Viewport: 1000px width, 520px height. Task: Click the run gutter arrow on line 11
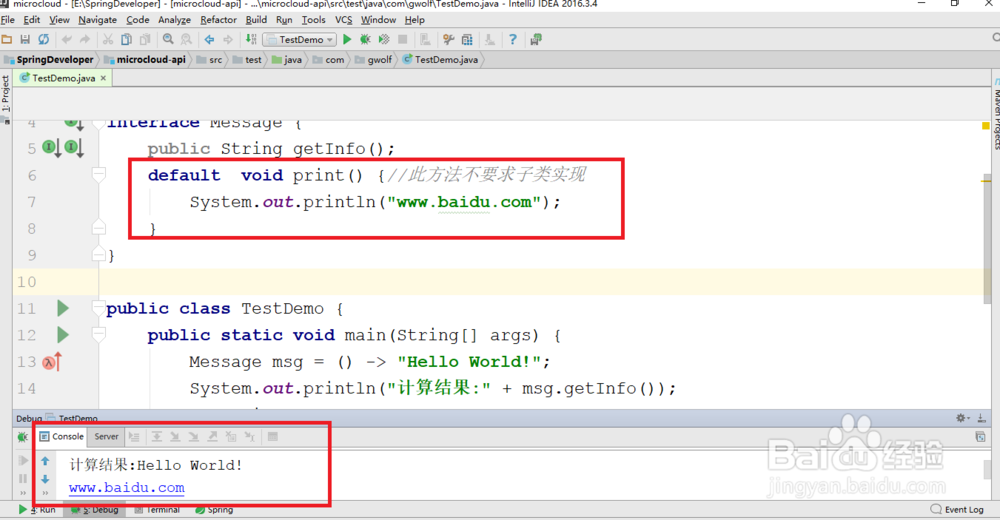tap(62, 308)
